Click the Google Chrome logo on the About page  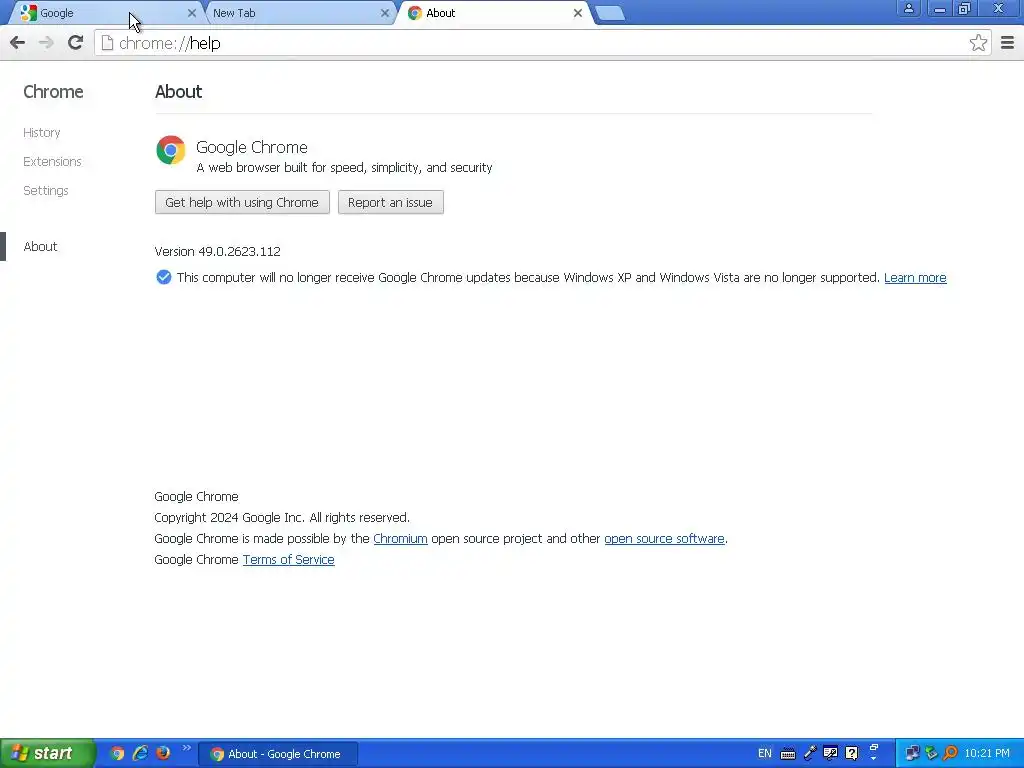tap(170, 150)
